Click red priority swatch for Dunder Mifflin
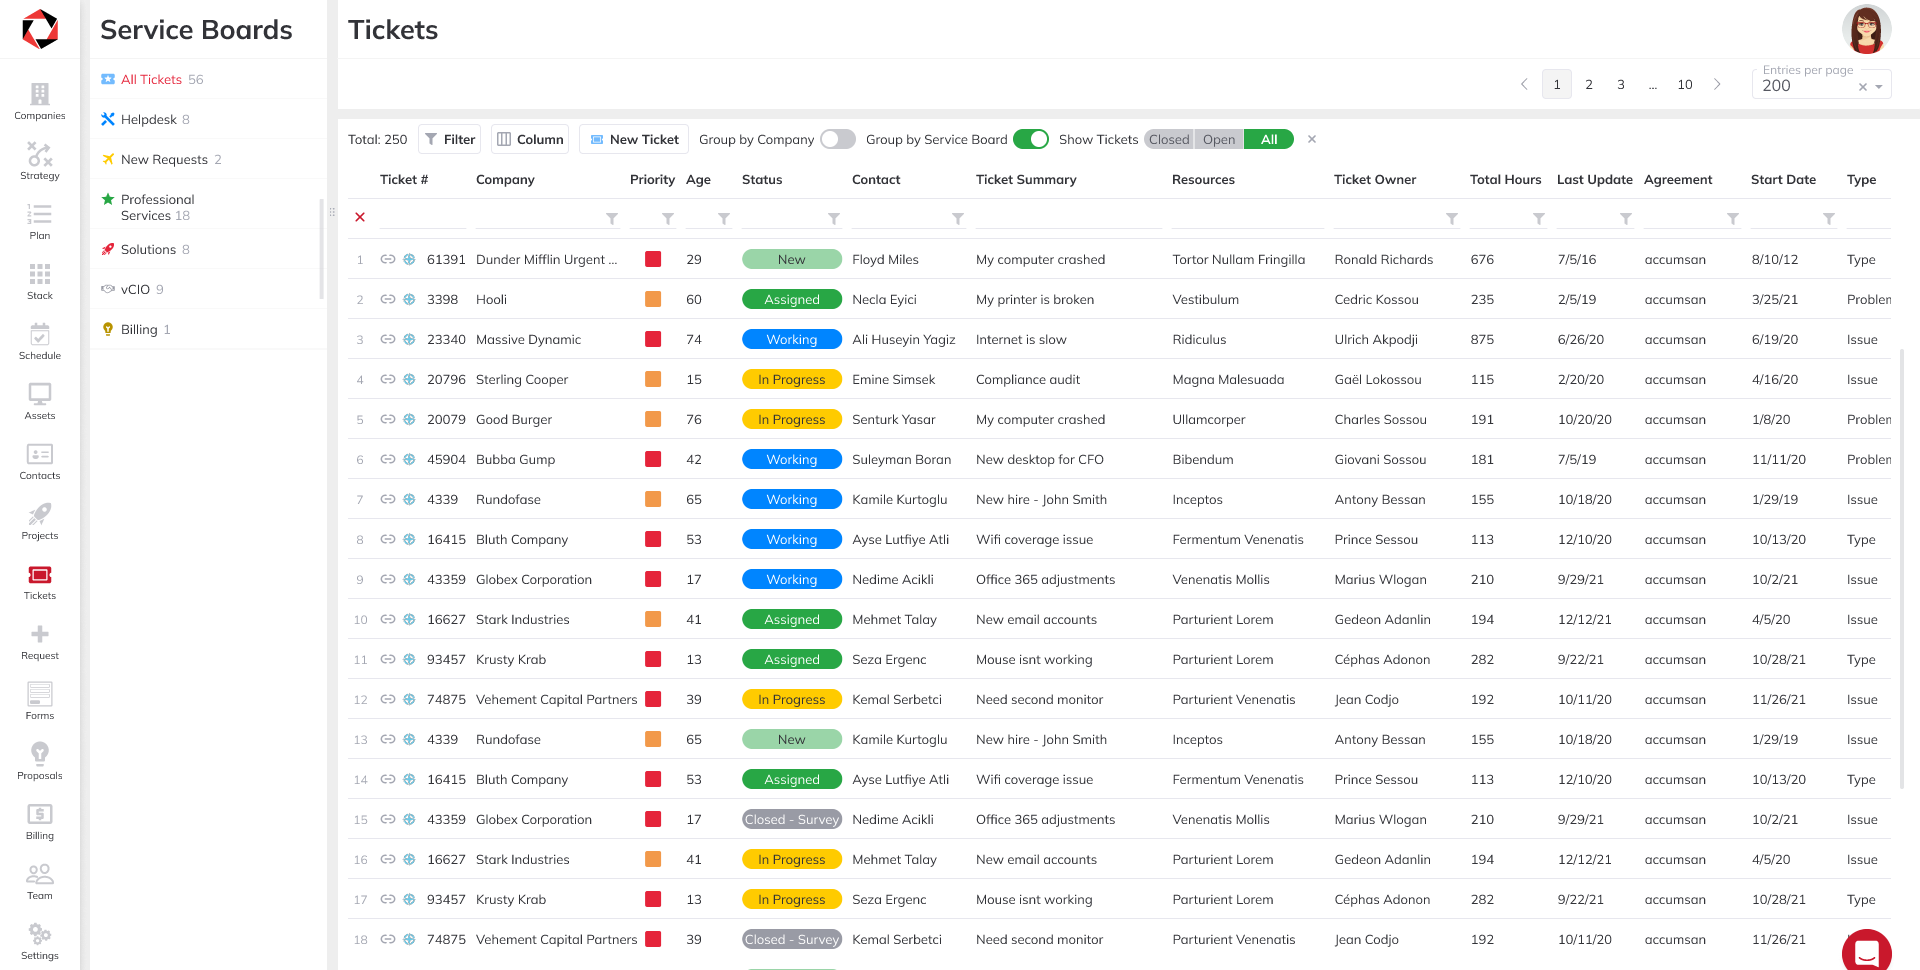 (653, 259)
